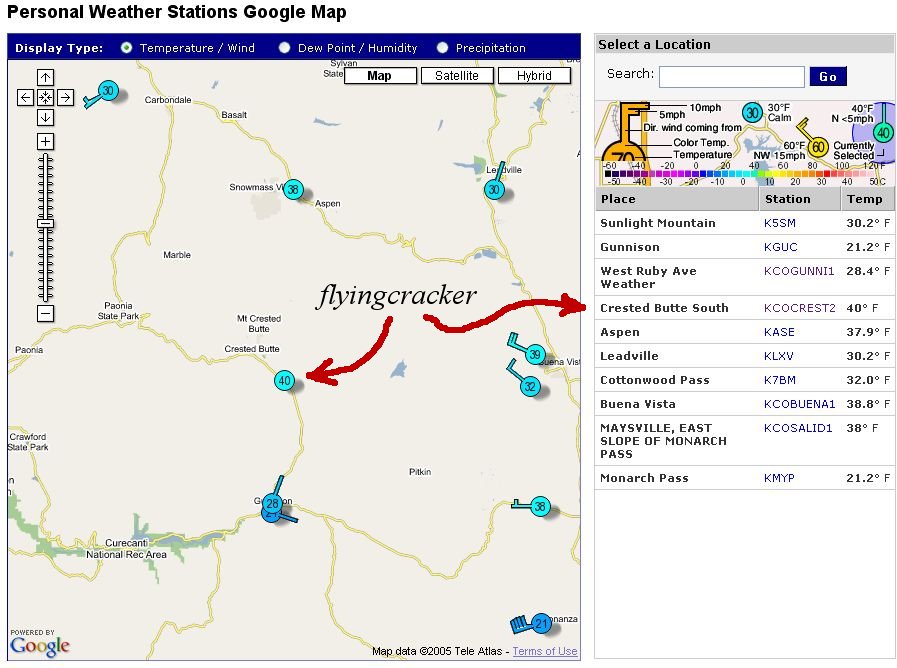Select Precipitation display type
897x668 pixels.
coord(442,48)
